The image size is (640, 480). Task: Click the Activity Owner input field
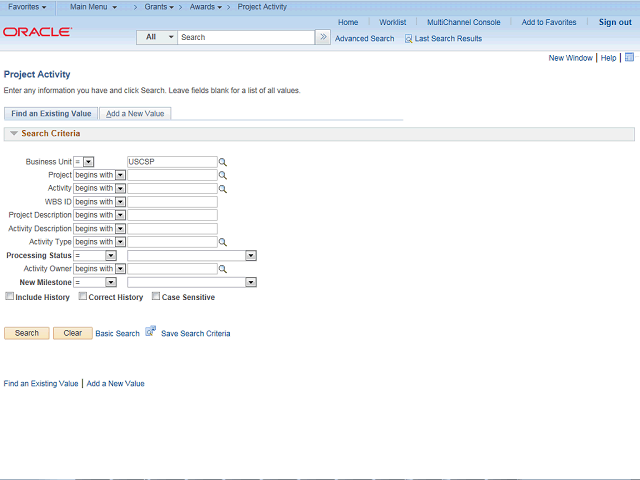[x=172, y=269]
